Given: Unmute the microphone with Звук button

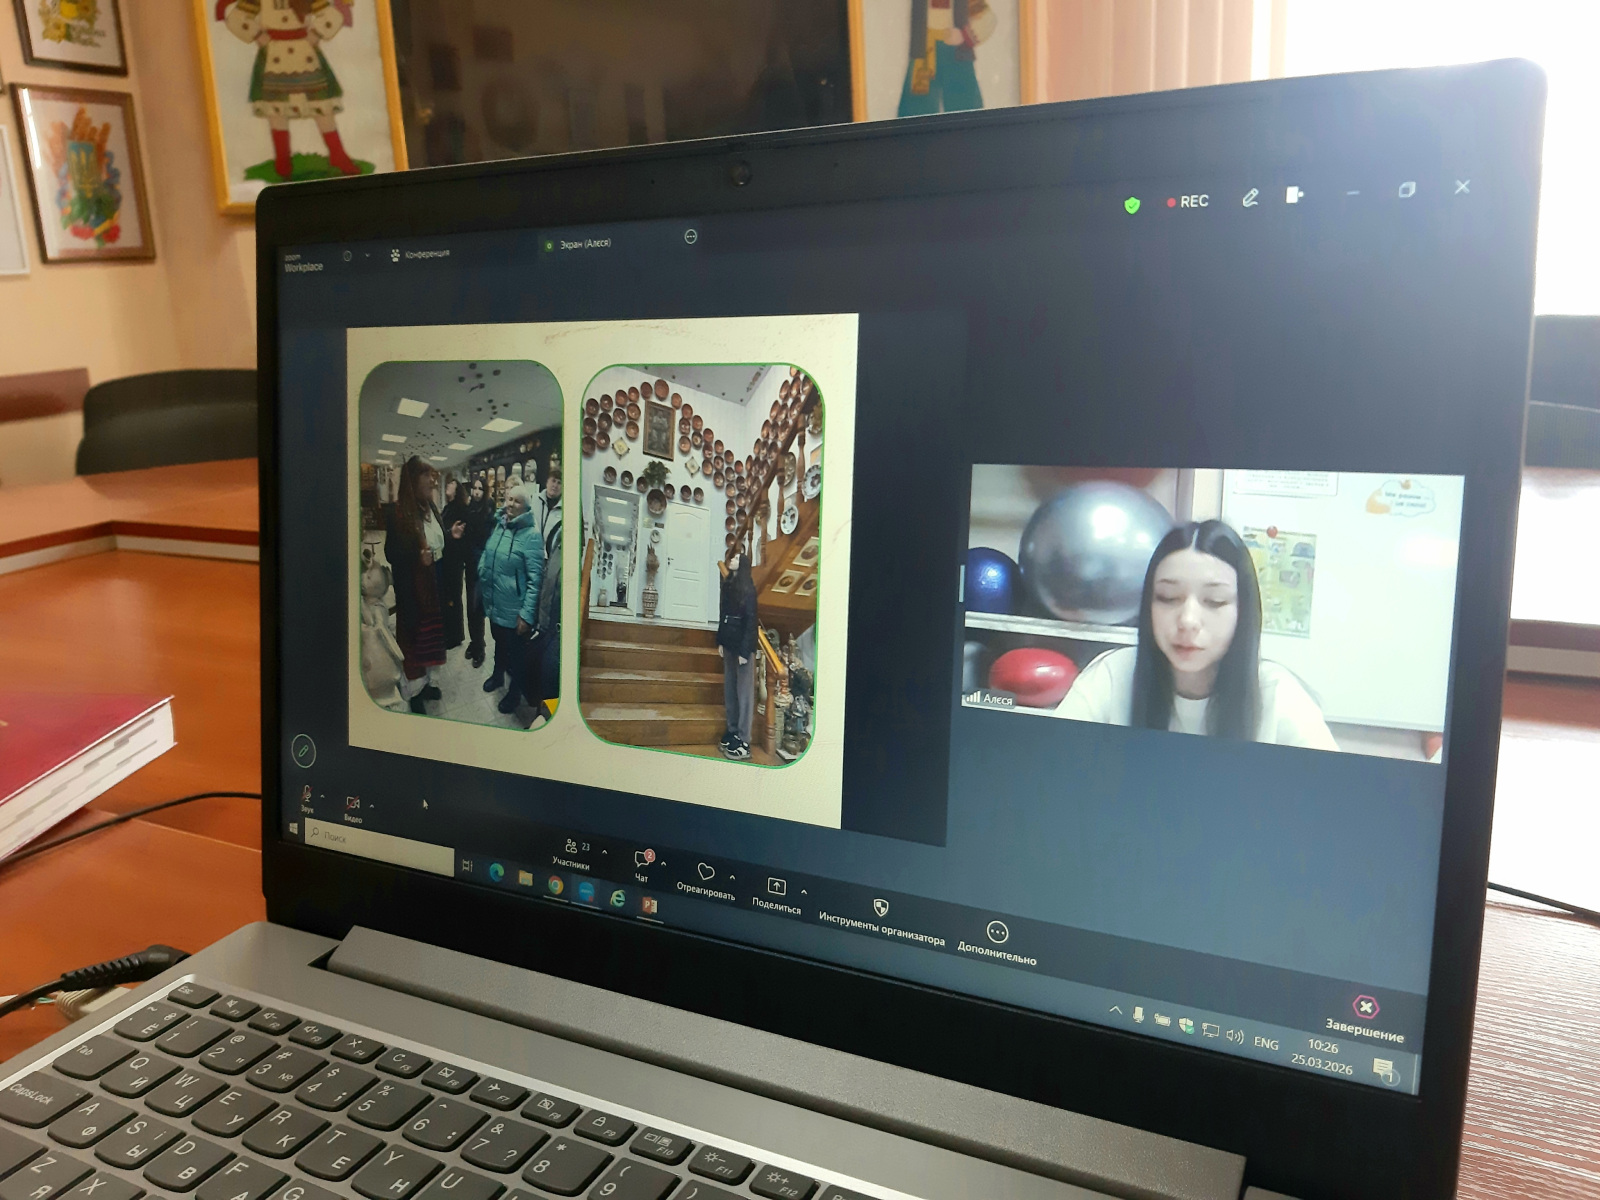Looking at the screenshot, I should click(306, 797).
